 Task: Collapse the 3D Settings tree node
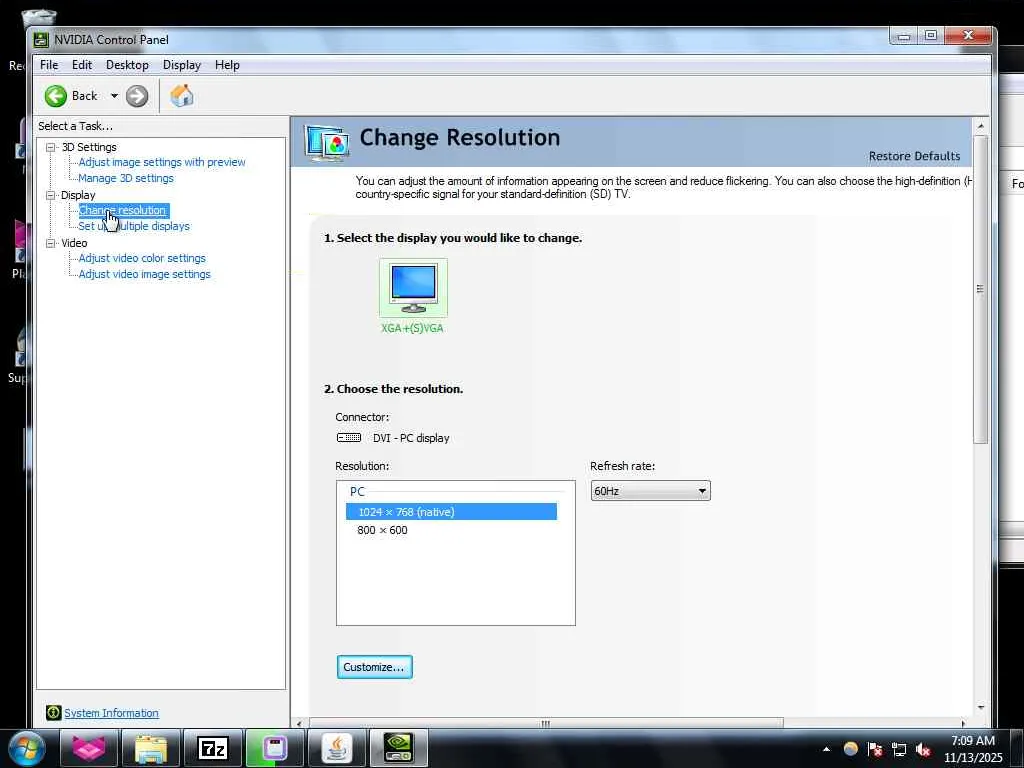50,147
